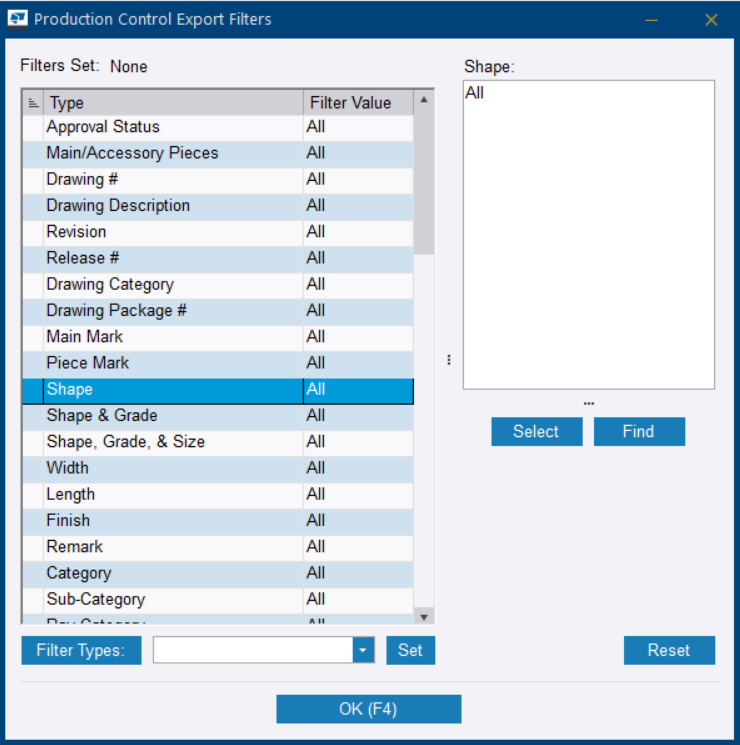The width and height of the screenshot is (740, 745).
Task: Select the Length row
Action: 218,495
